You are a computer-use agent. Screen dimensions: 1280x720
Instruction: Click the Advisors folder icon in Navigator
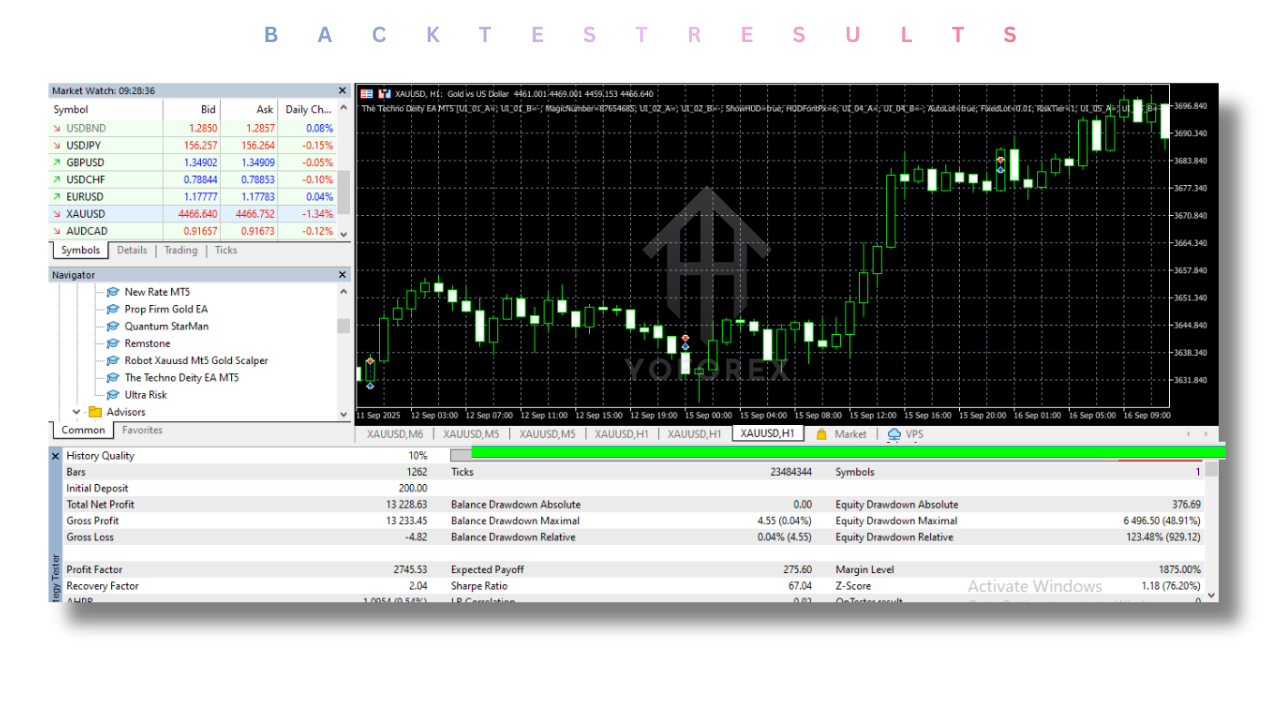point(95,412)
